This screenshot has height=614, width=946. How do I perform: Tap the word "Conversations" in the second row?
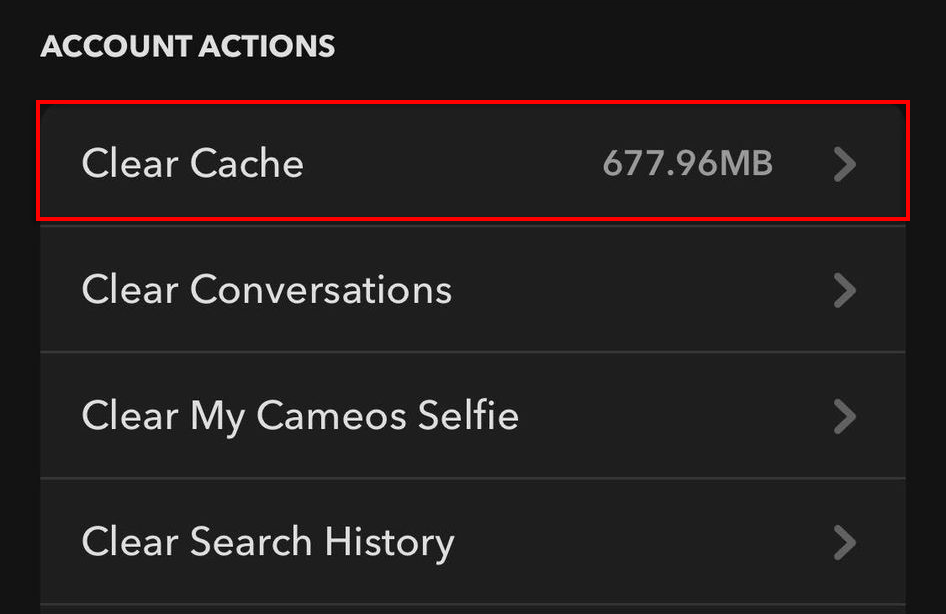pos(321,290)
